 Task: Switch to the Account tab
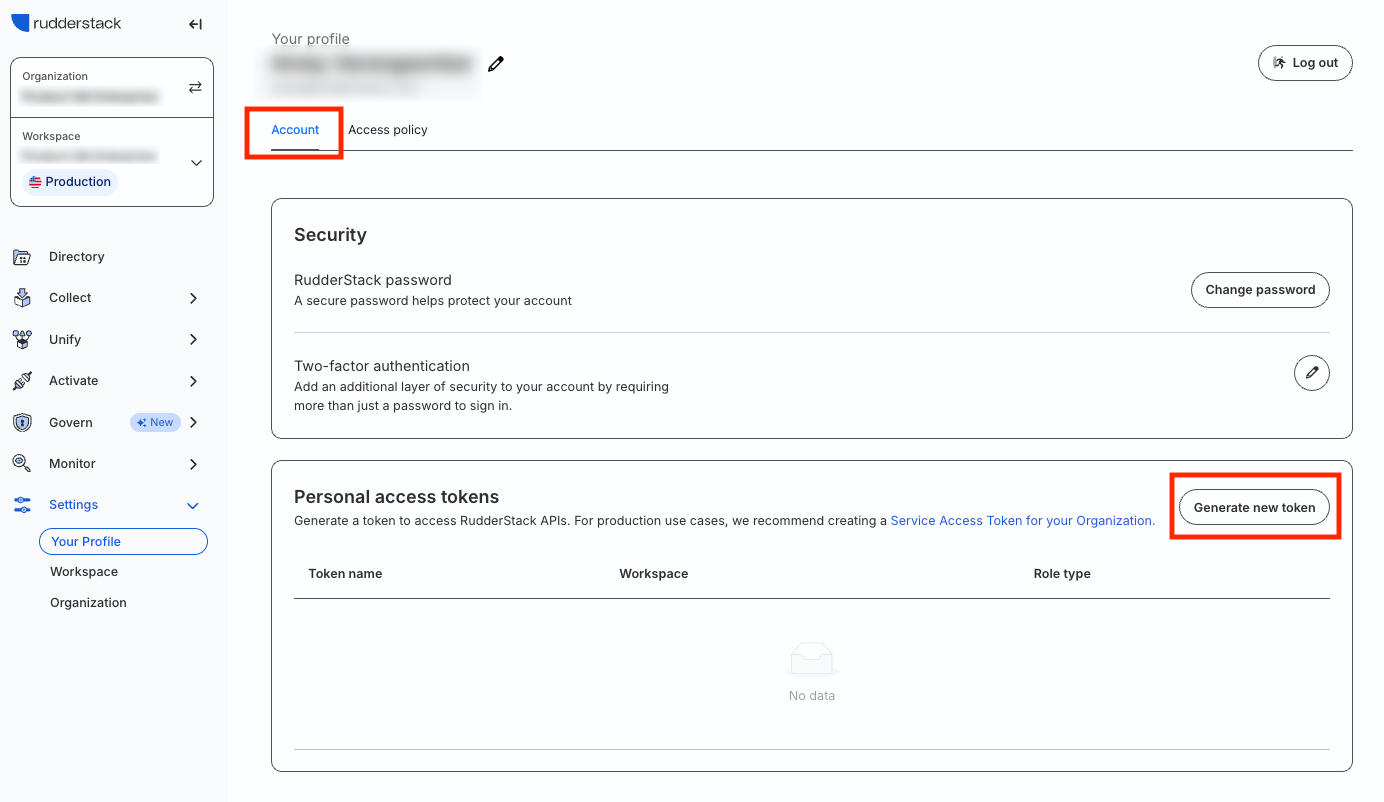pos(295,130)
